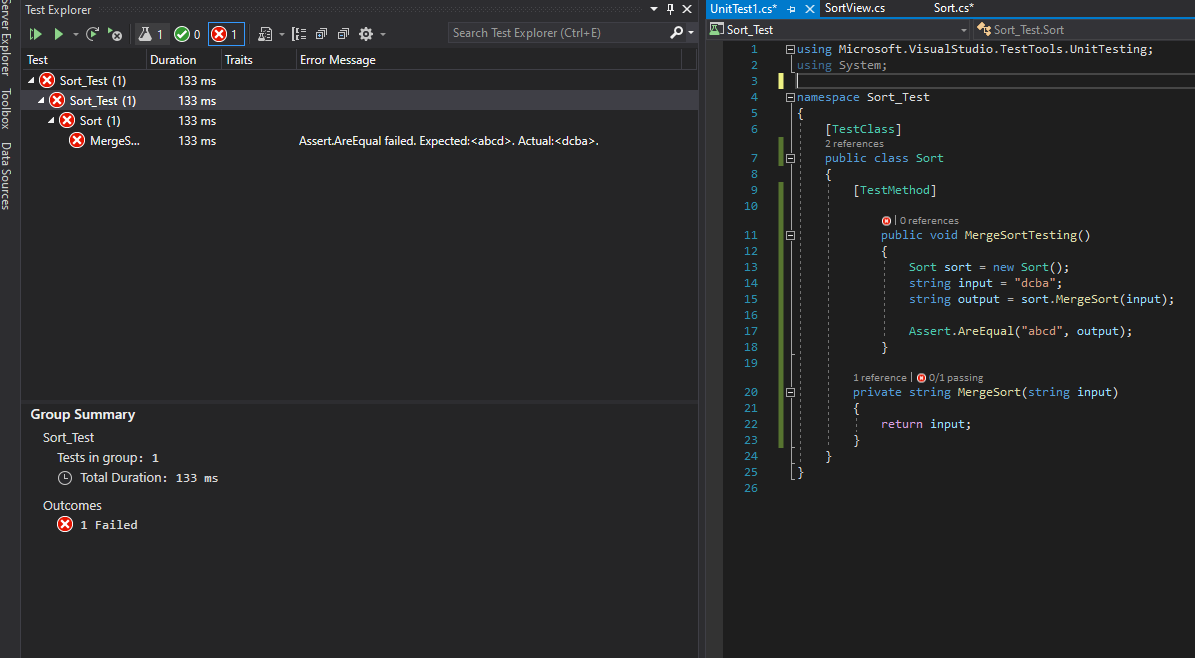Open the Toolbox side tab

click(x=6, y=108)
